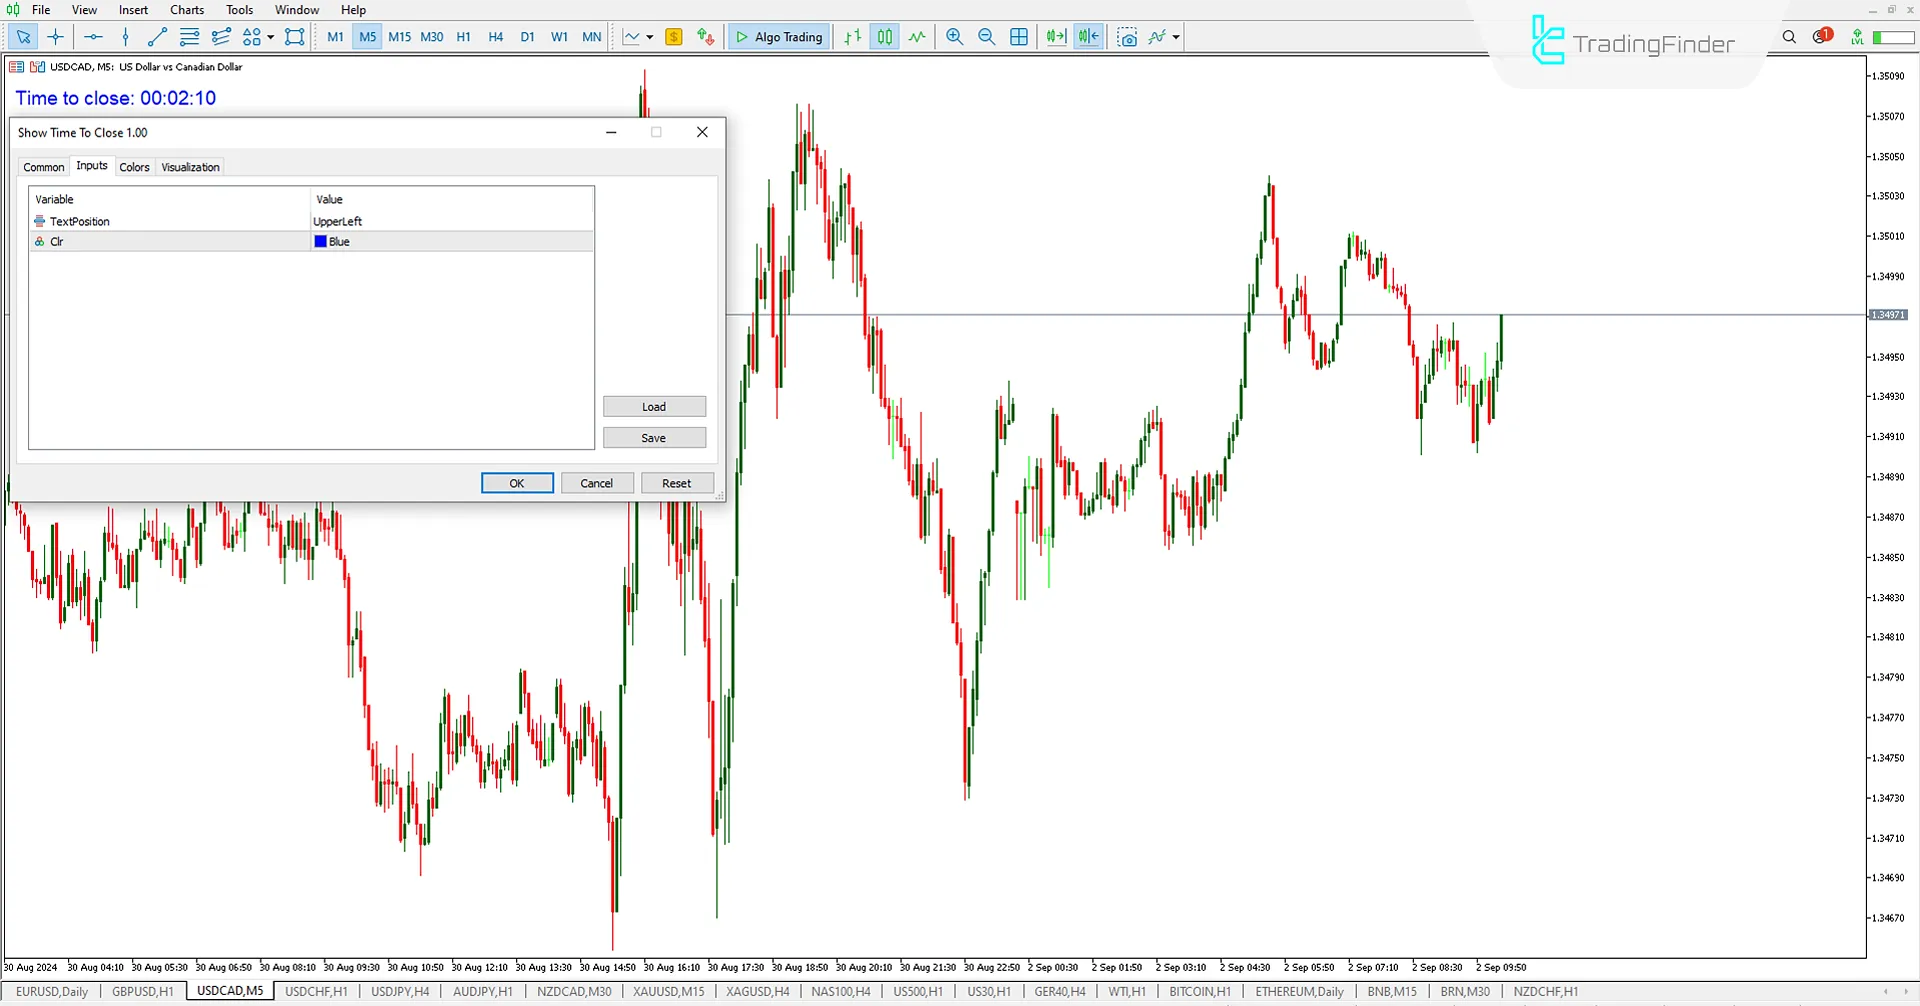Open the shapes tool dropdown
Viewport: 1920px width, 1006px height.
pyautogui.click(x=268, y=37)
